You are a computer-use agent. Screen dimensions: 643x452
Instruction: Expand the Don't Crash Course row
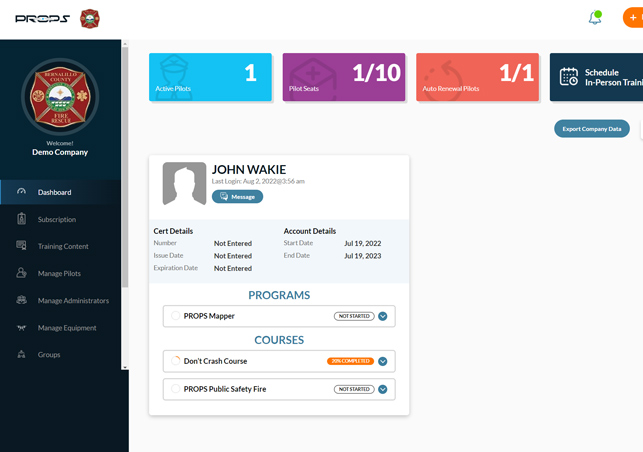382,361
